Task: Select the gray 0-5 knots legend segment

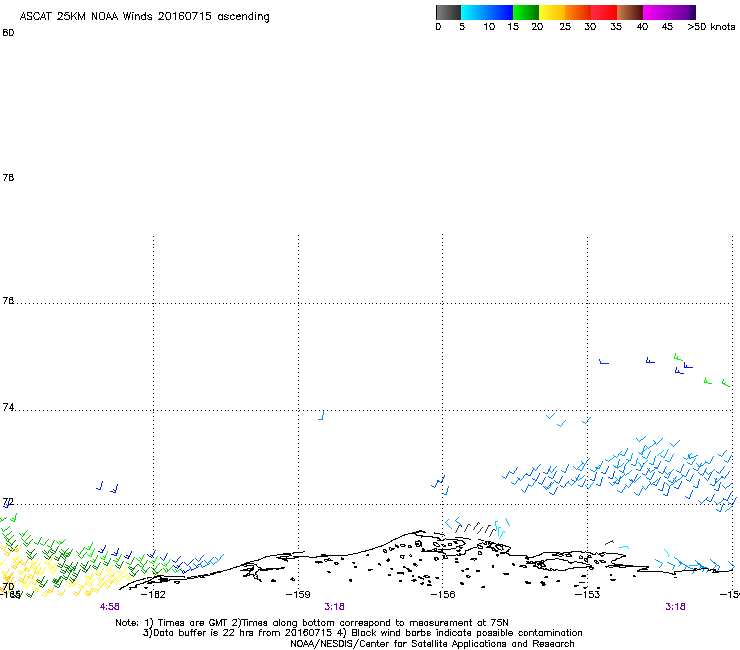Action: pyautogui.click(x=448, y=12)
